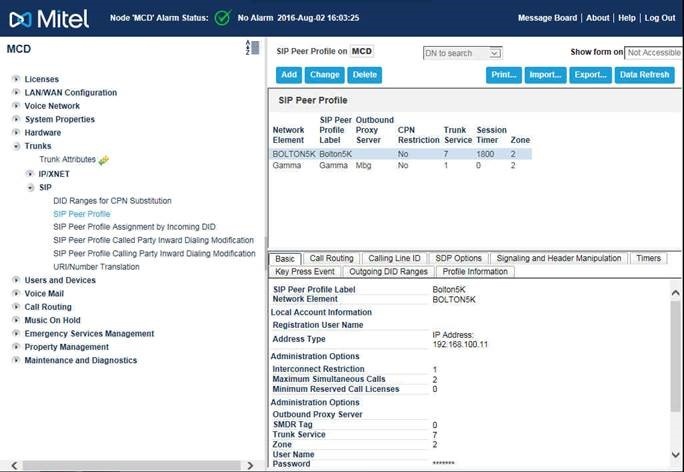Open the SDP Options tab
The image size is (684, 472).
(458, 258)
